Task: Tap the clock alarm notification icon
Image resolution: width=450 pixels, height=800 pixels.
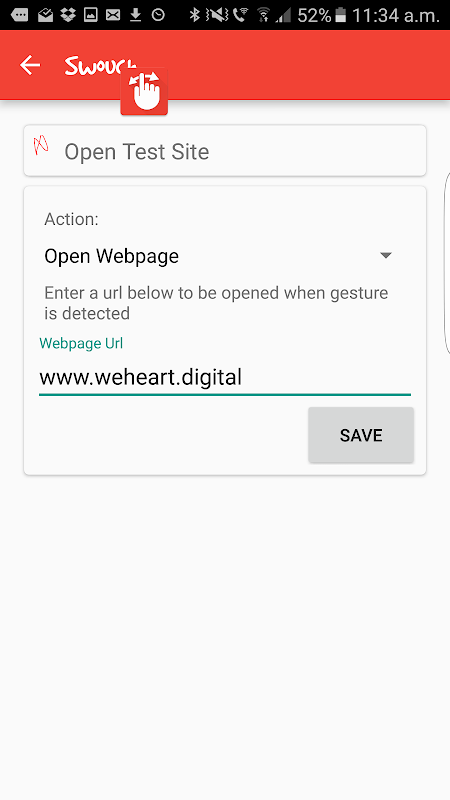Action: pos(159,15)
